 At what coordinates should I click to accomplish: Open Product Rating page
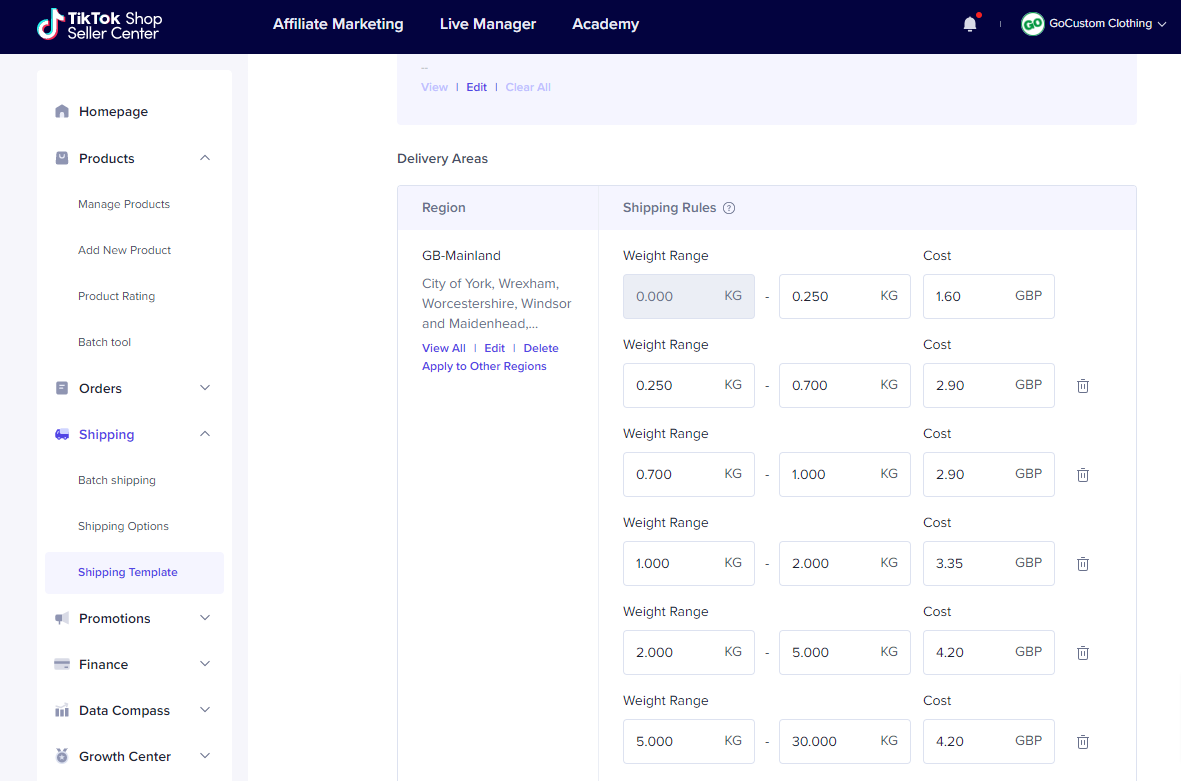click(x=117, y=296)
